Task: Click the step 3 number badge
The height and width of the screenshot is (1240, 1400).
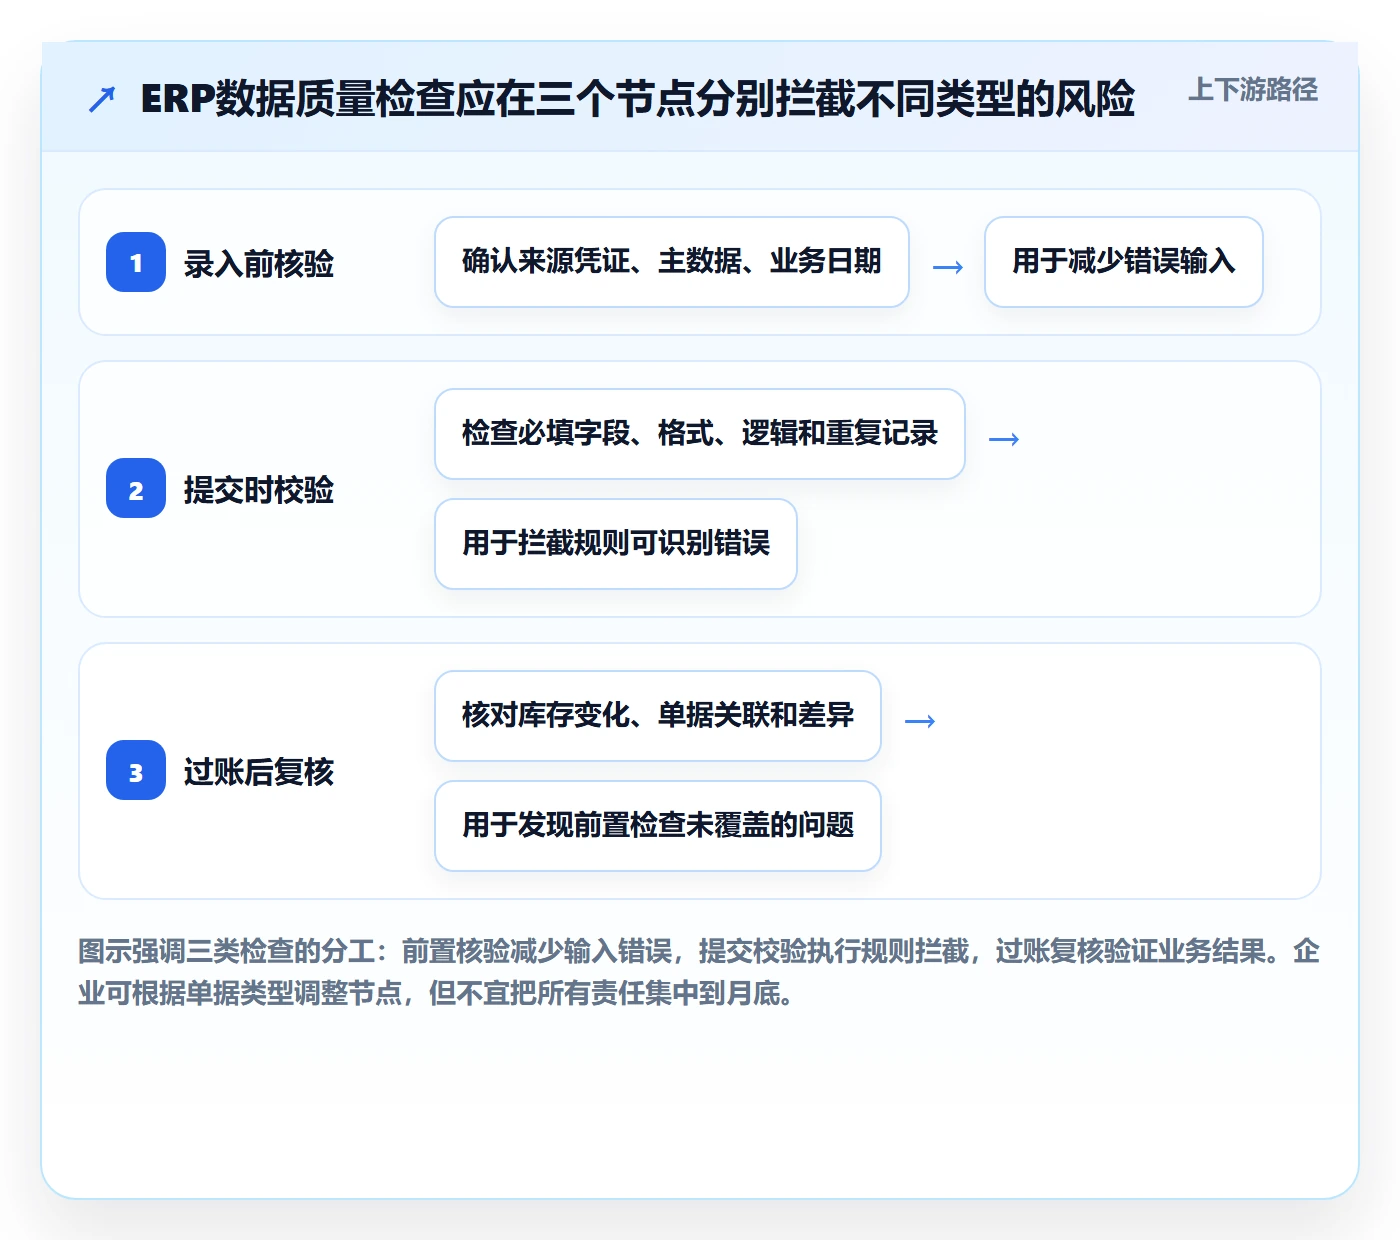Action: [136, 770]
